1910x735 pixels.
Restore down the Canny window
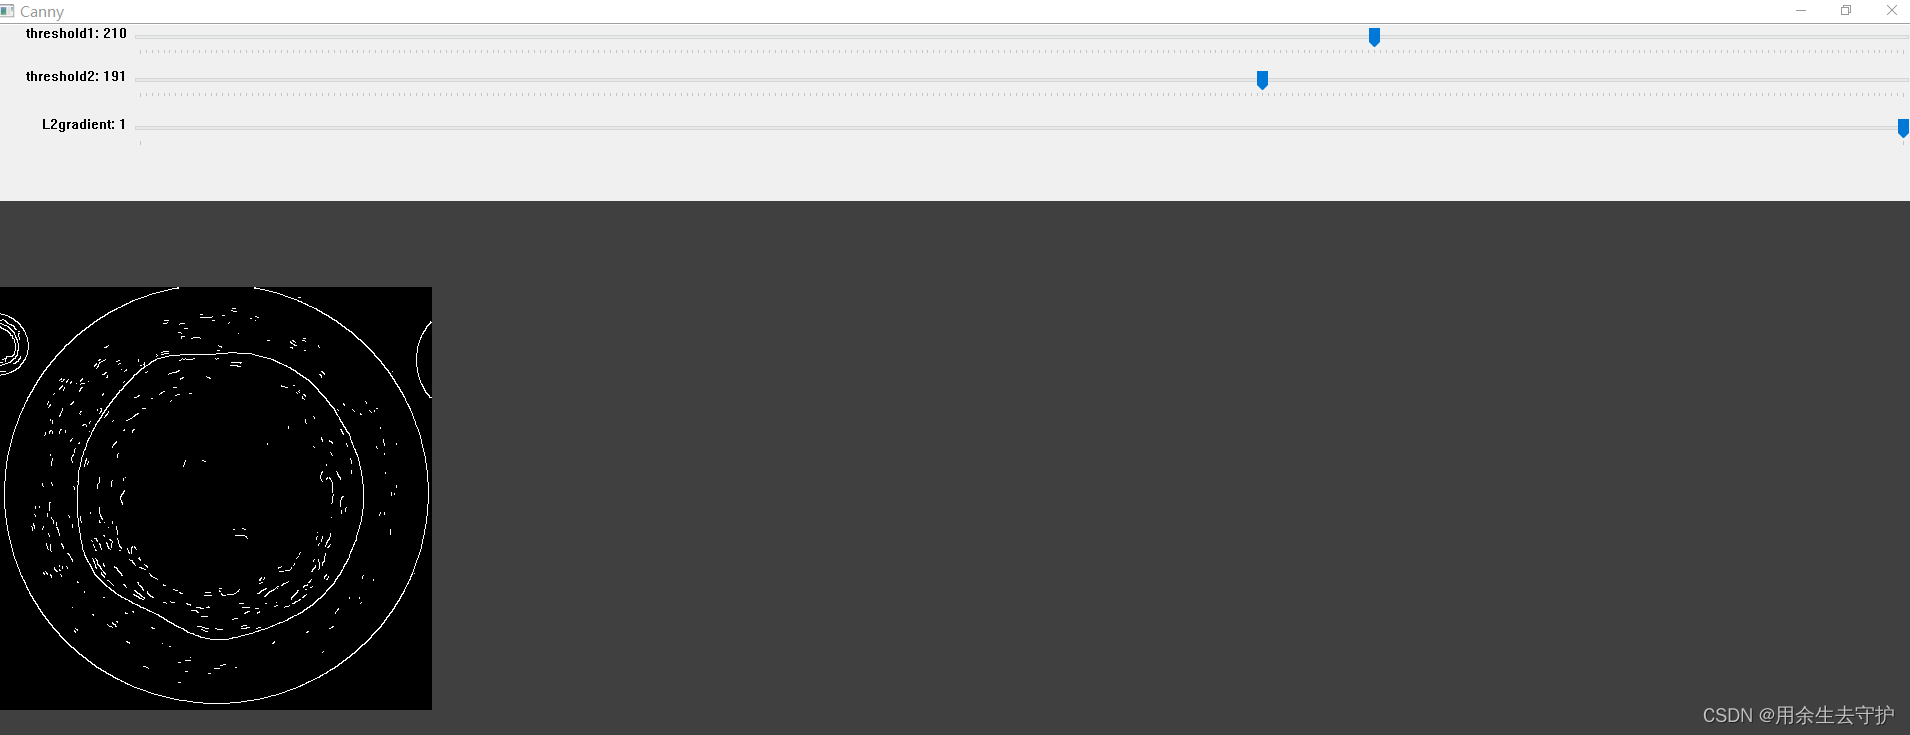coord(1846,11)
